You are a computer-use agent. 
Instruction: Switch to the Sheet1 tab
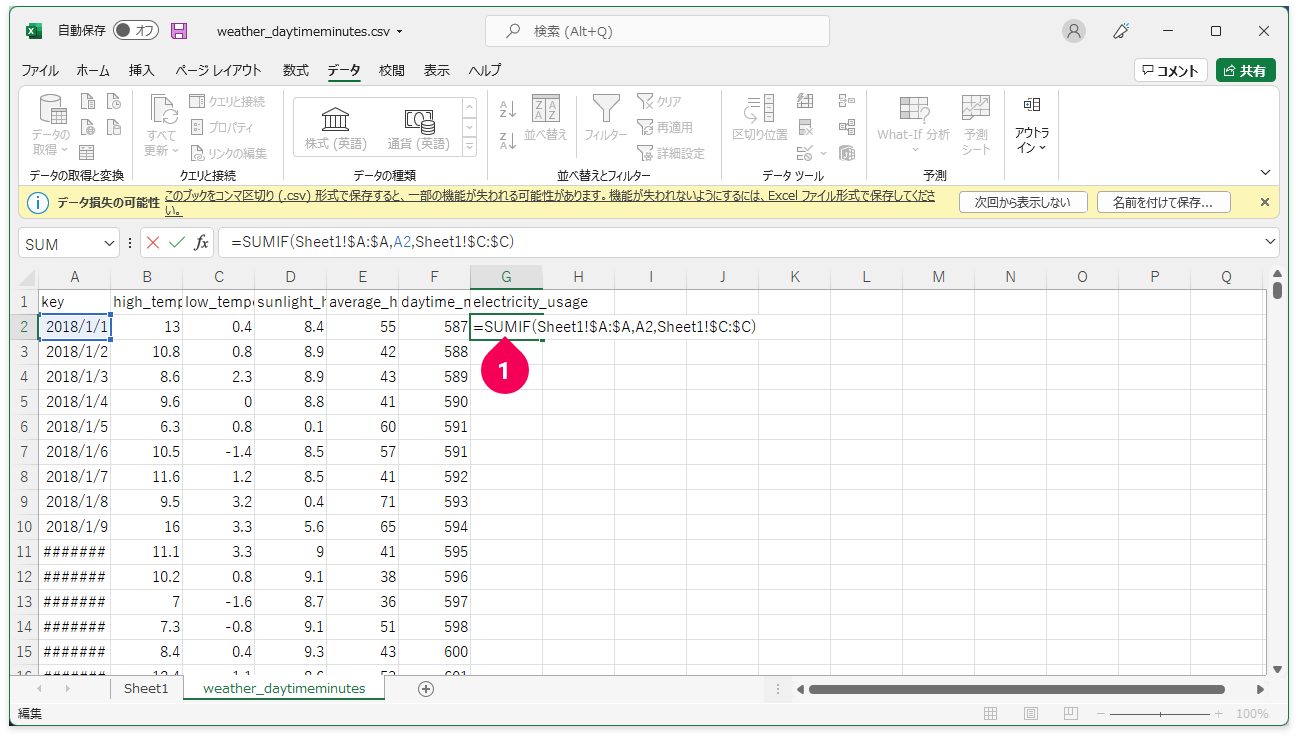146,688
